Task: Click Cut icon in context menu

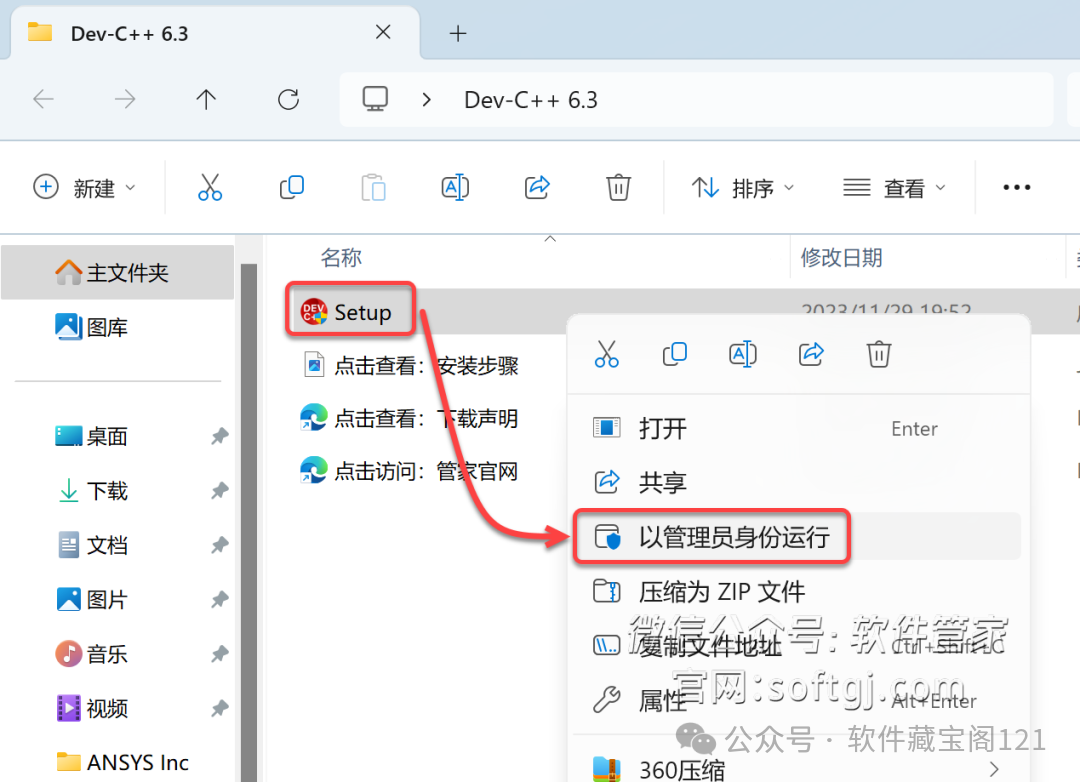Action: pyautogui.click(x=607, y=354)
